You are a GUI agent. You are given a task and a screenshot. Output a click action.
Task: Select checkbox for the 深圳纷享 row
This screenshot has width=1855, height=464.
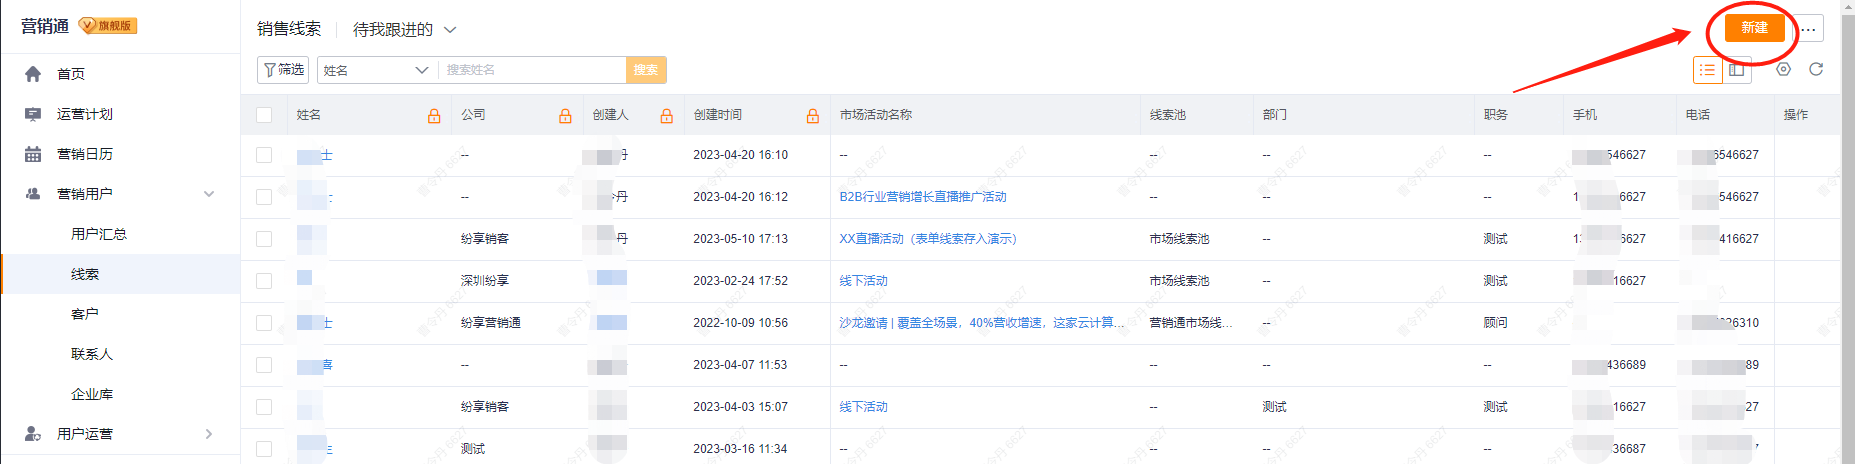[264, 281]
